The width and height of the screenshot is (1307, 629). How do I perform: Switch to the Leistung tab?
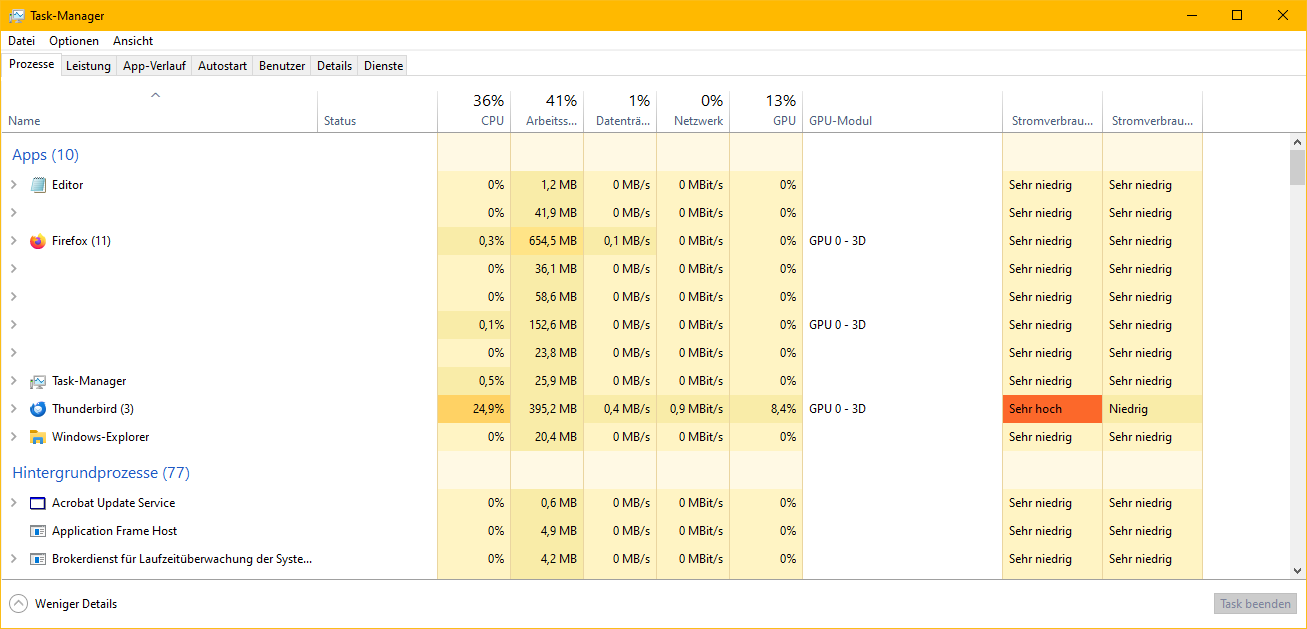coord(88,66)
